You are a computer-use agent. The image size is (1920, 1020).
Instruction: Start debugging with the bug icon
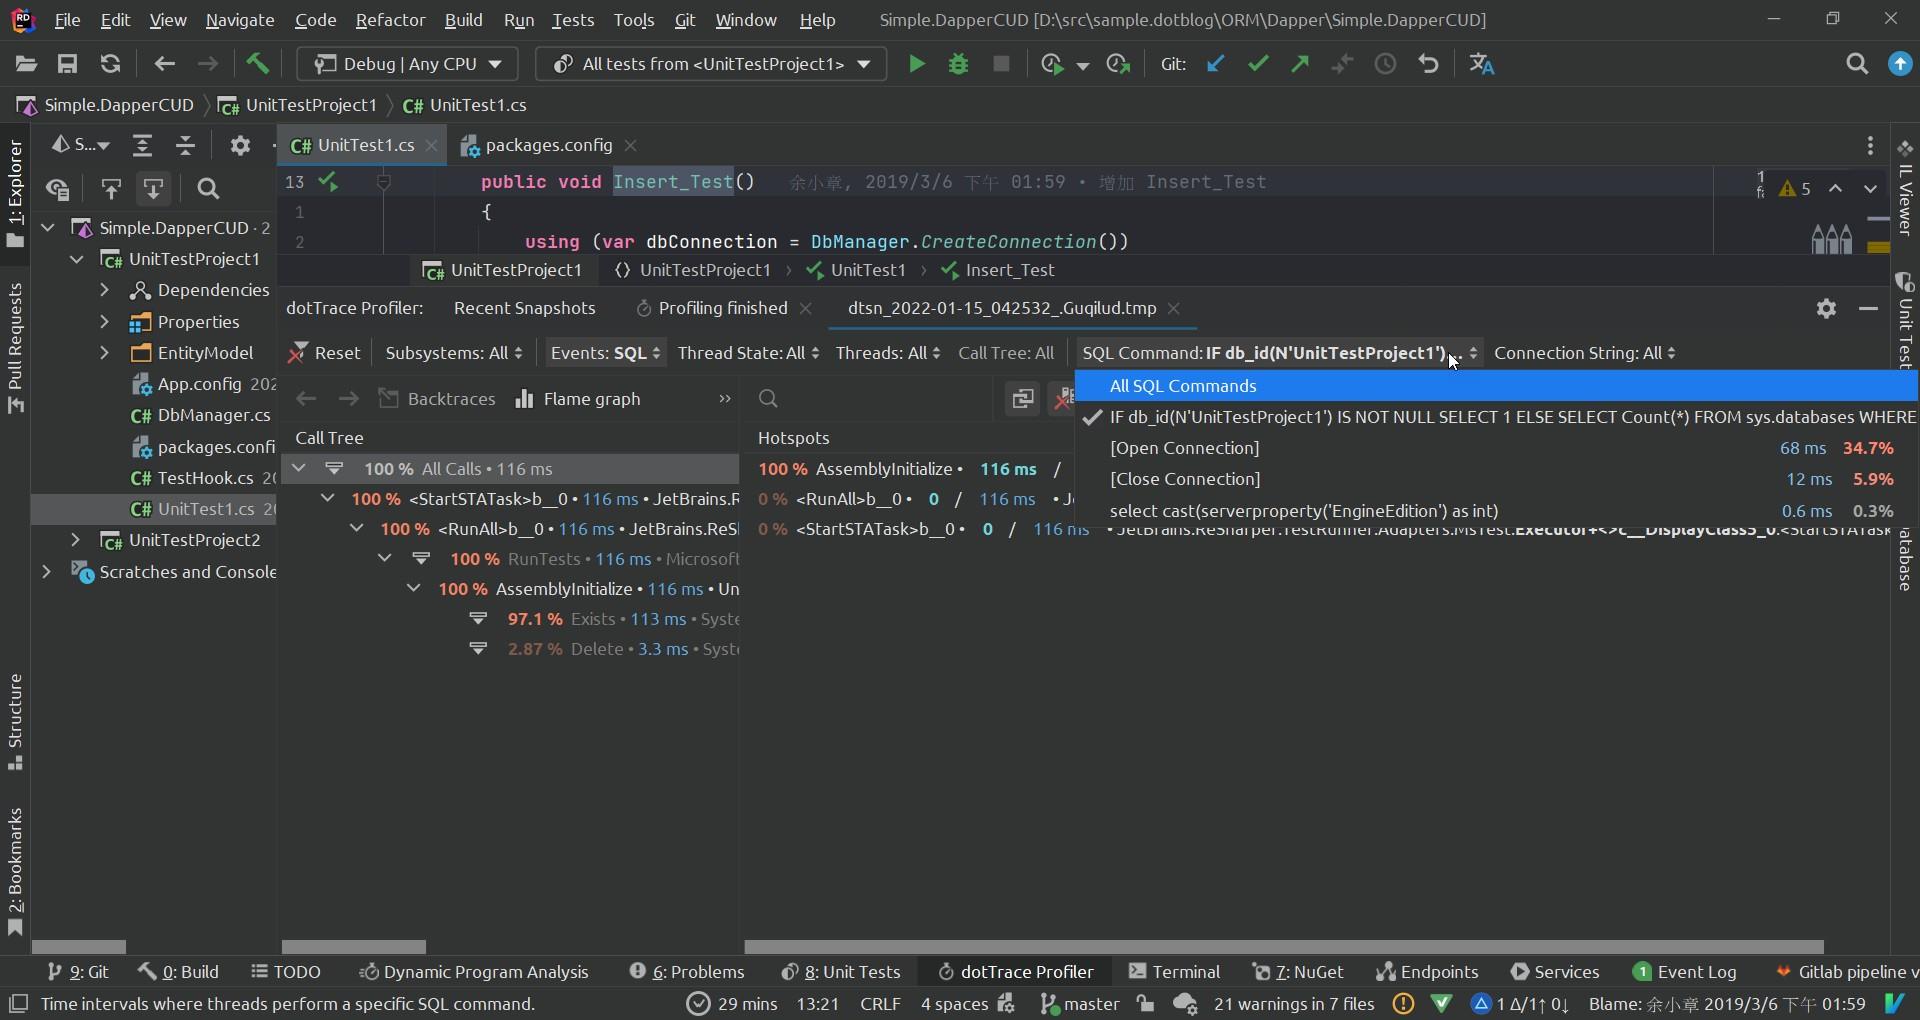958,64
